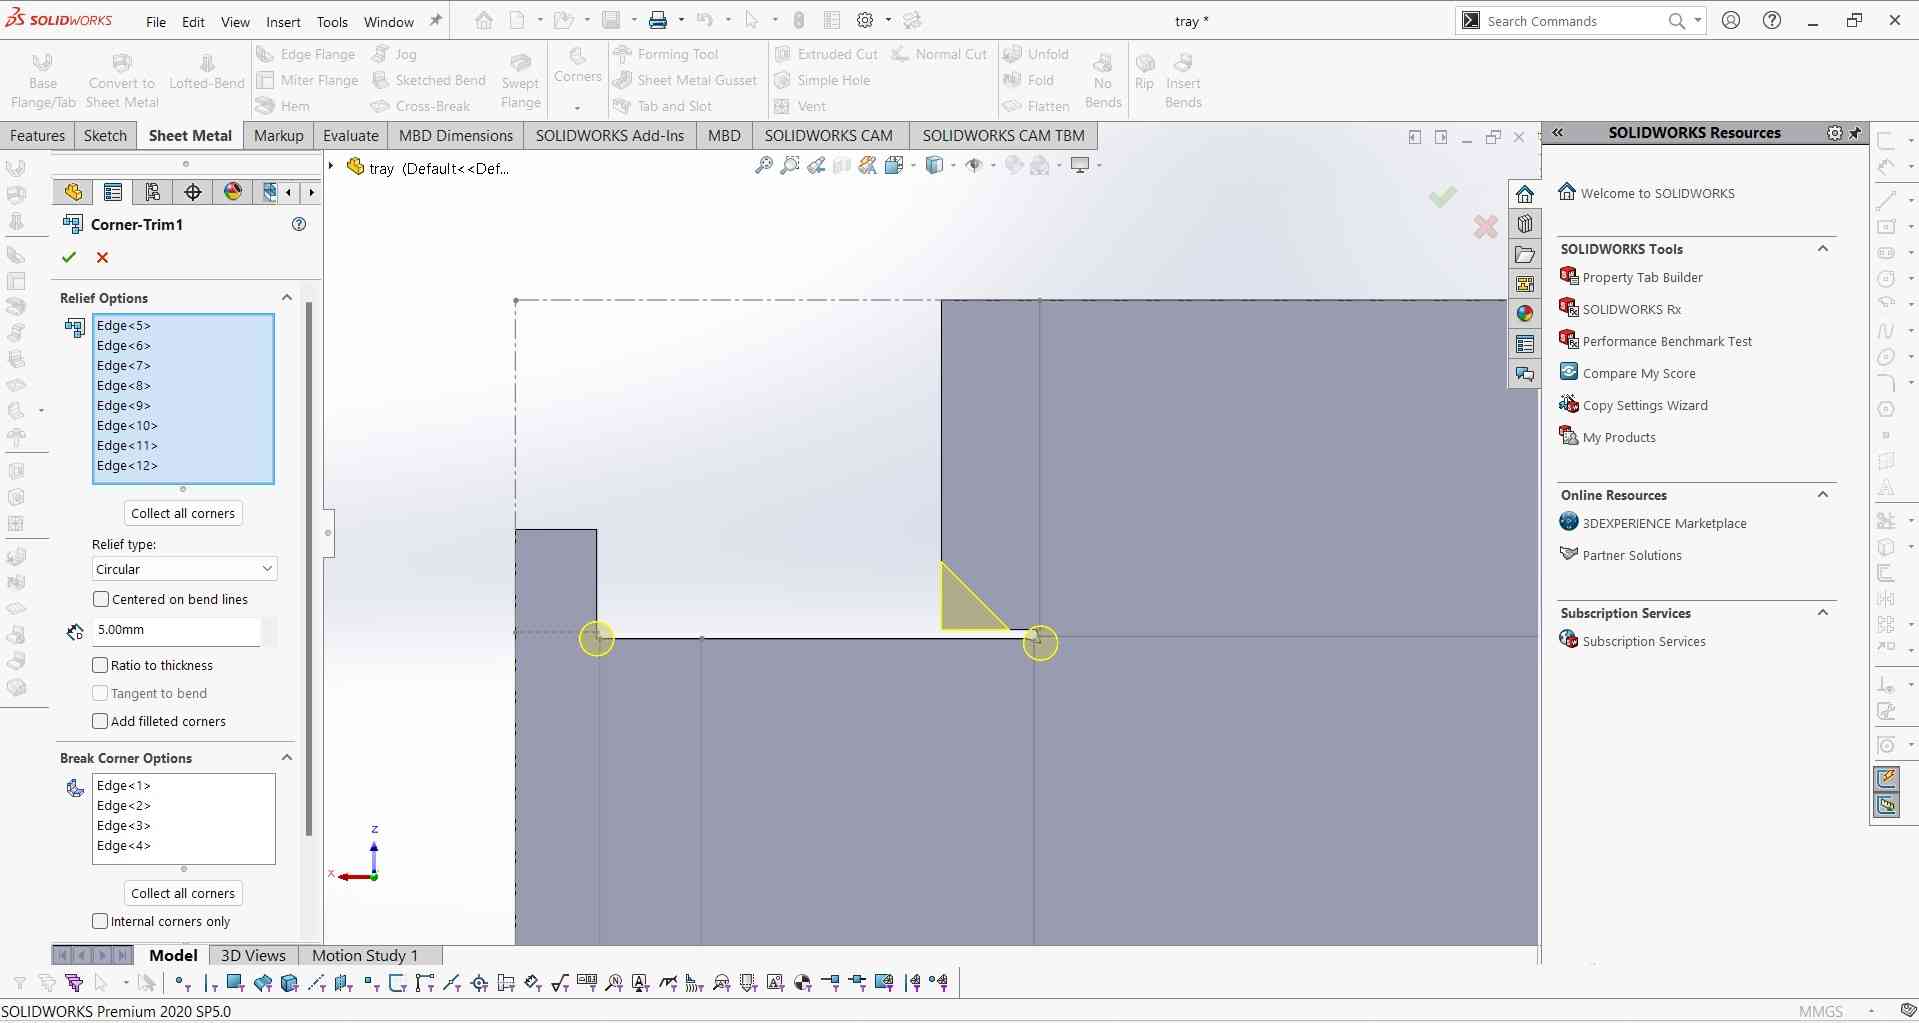Viewport: 1919px width, 1023px height.
Task: Open the Property Tab Builder link
Action: point(1642,277)
